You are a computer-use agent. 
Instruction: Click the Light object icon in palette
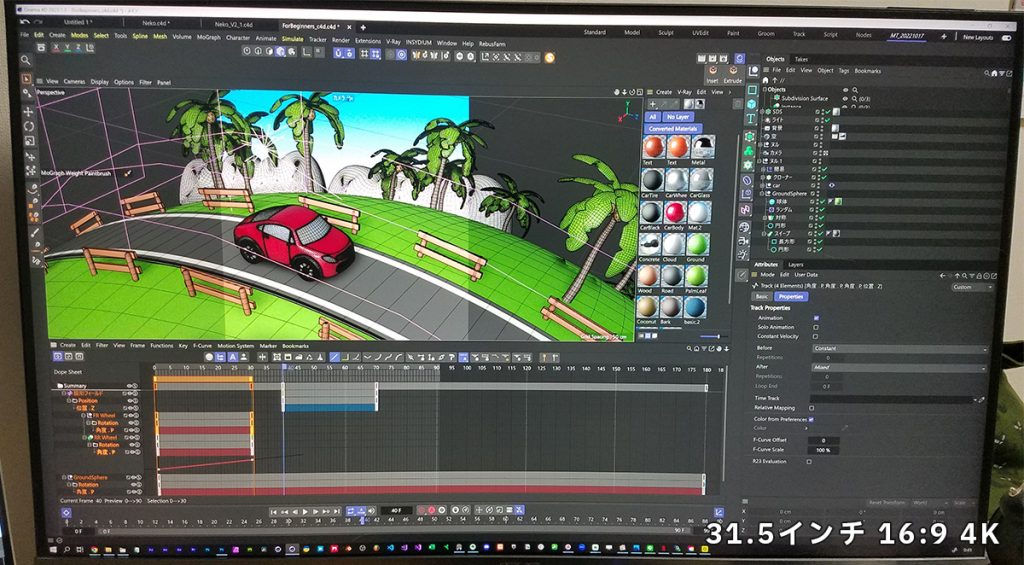pos(743,255)
